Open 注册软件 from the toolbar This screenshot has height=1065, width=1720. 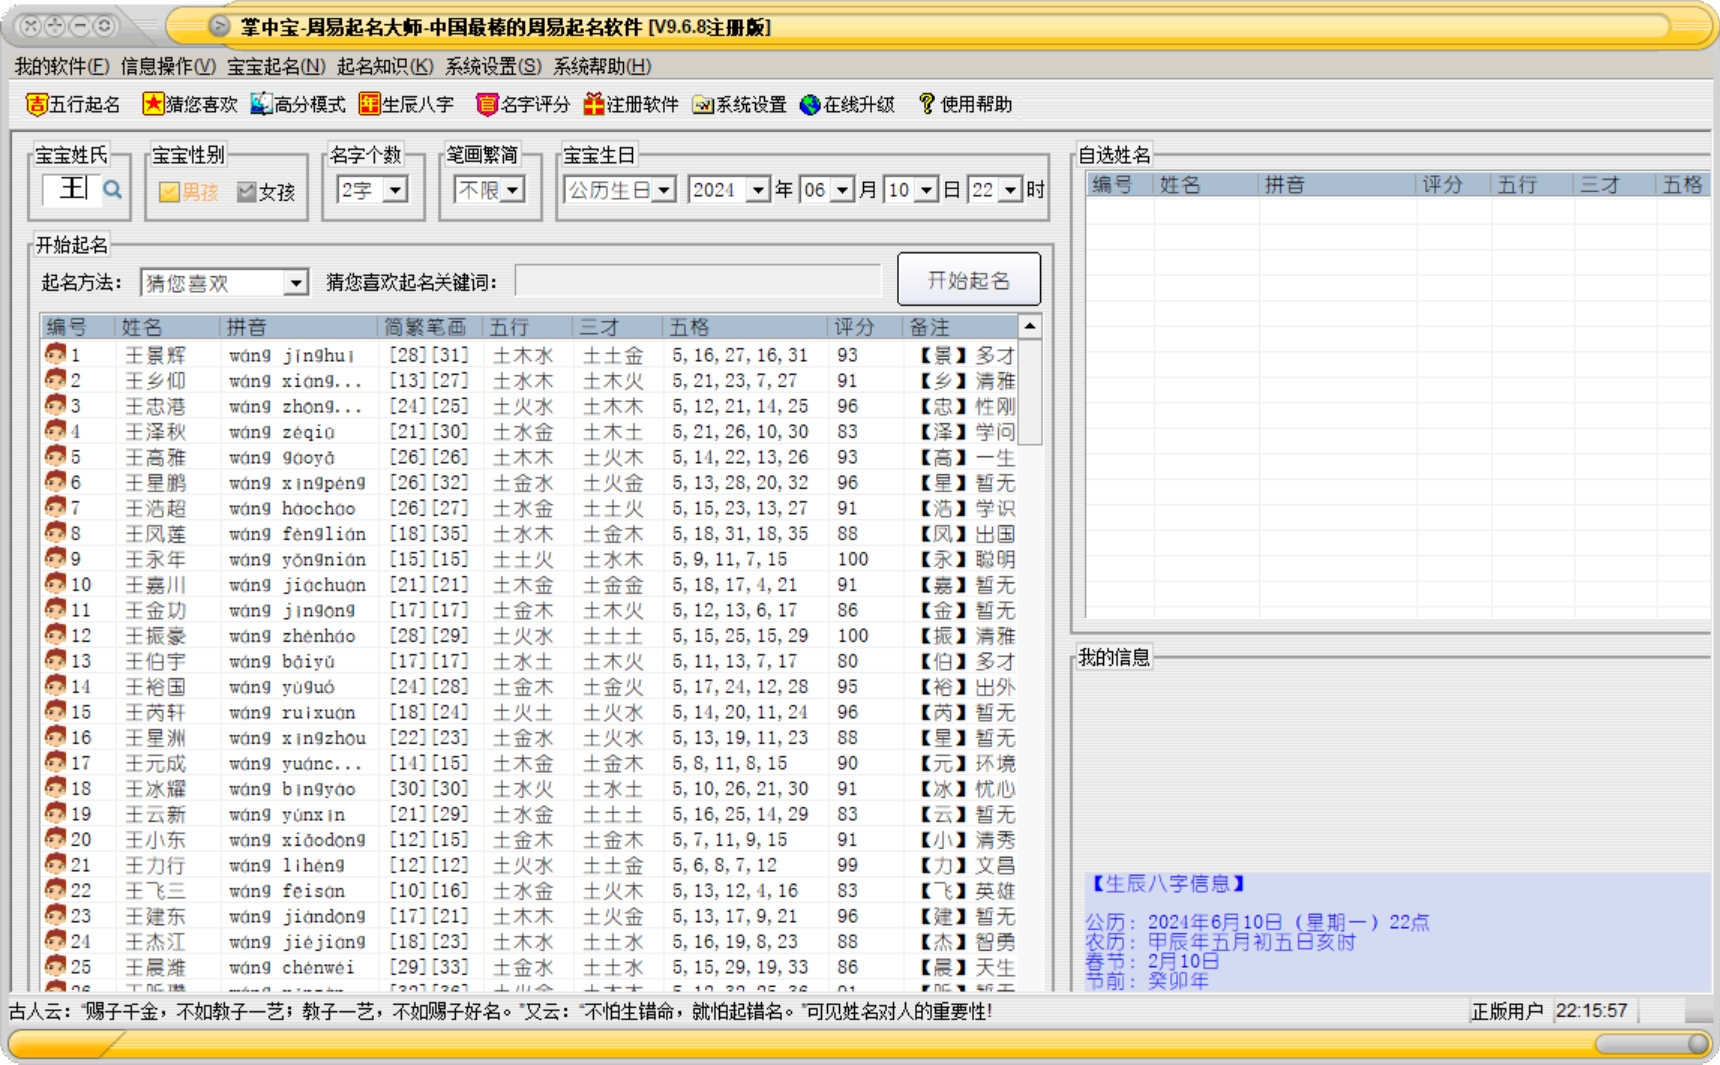[x=631, y=104]
